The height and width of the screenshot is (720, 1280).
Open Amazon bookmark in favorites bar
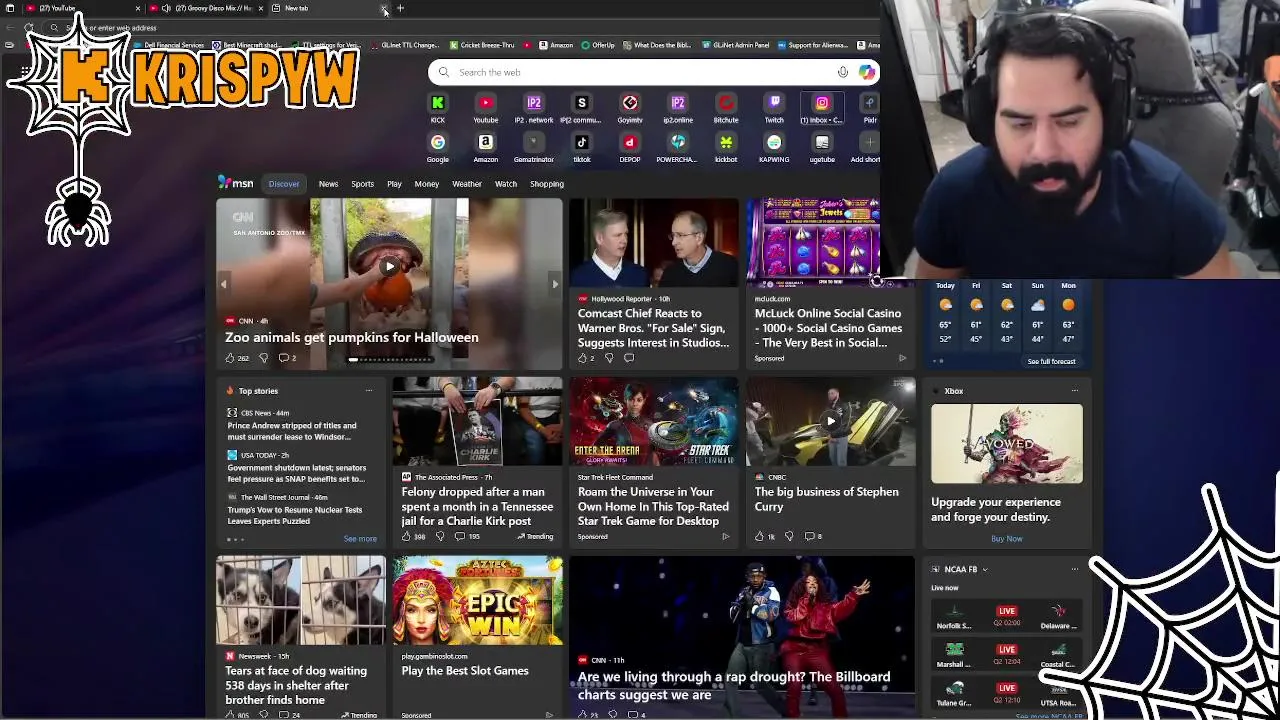tap(556, 45)
